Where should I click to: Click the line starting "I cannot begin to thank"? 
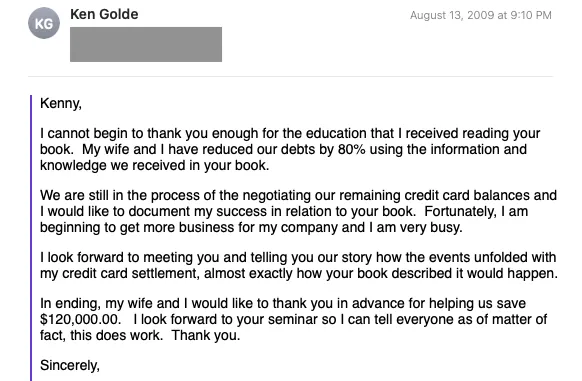(290, 133)
